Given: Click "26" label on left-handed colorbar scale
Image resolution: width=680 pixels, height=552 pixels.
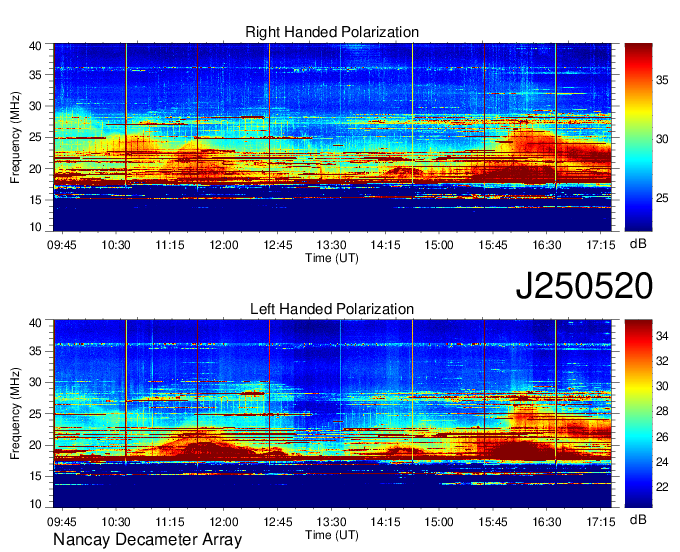Looking at the screenshot, I should pyautogui.click(x=662, y=437).
